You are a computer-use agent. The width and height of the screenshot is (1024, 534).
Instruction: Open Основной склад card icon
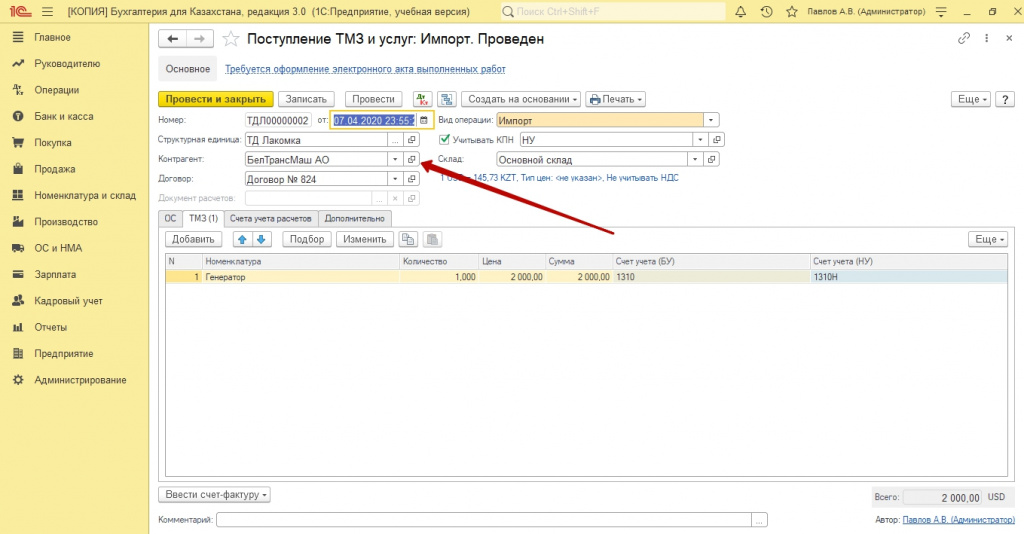coord(711,159)
